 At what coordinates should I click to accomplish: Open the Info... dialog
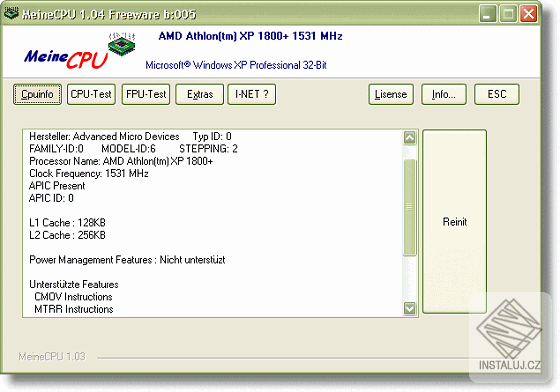point(444,94)
